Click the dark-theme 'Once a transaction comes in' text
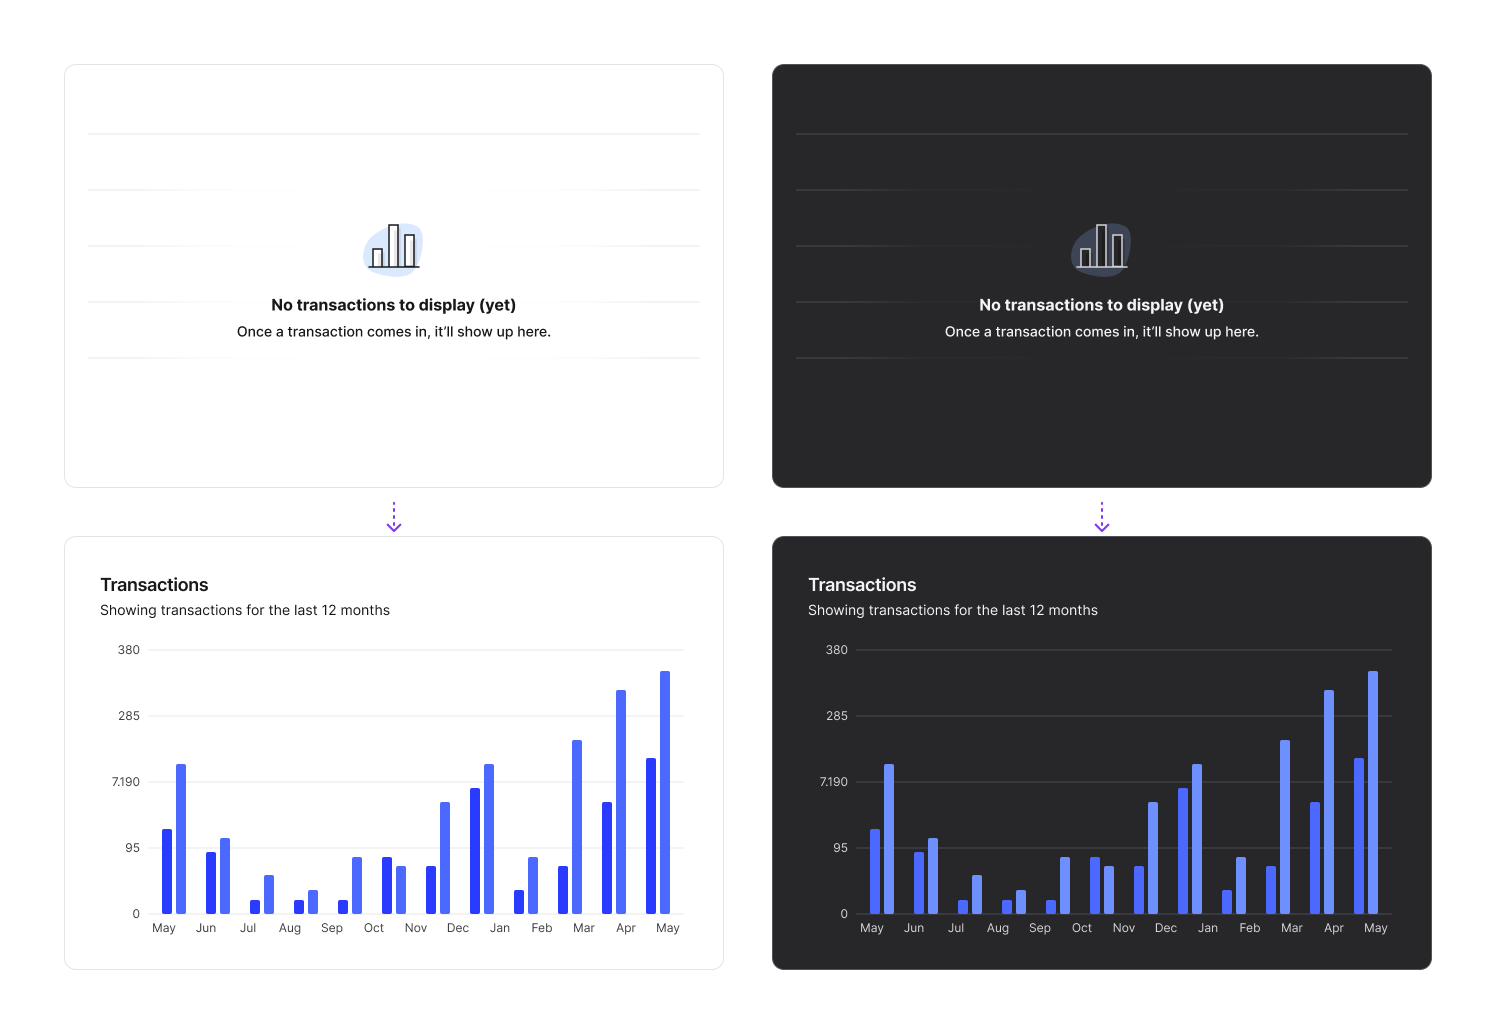This screenshot has height=1034, width=1496. tap(1102, 332)
